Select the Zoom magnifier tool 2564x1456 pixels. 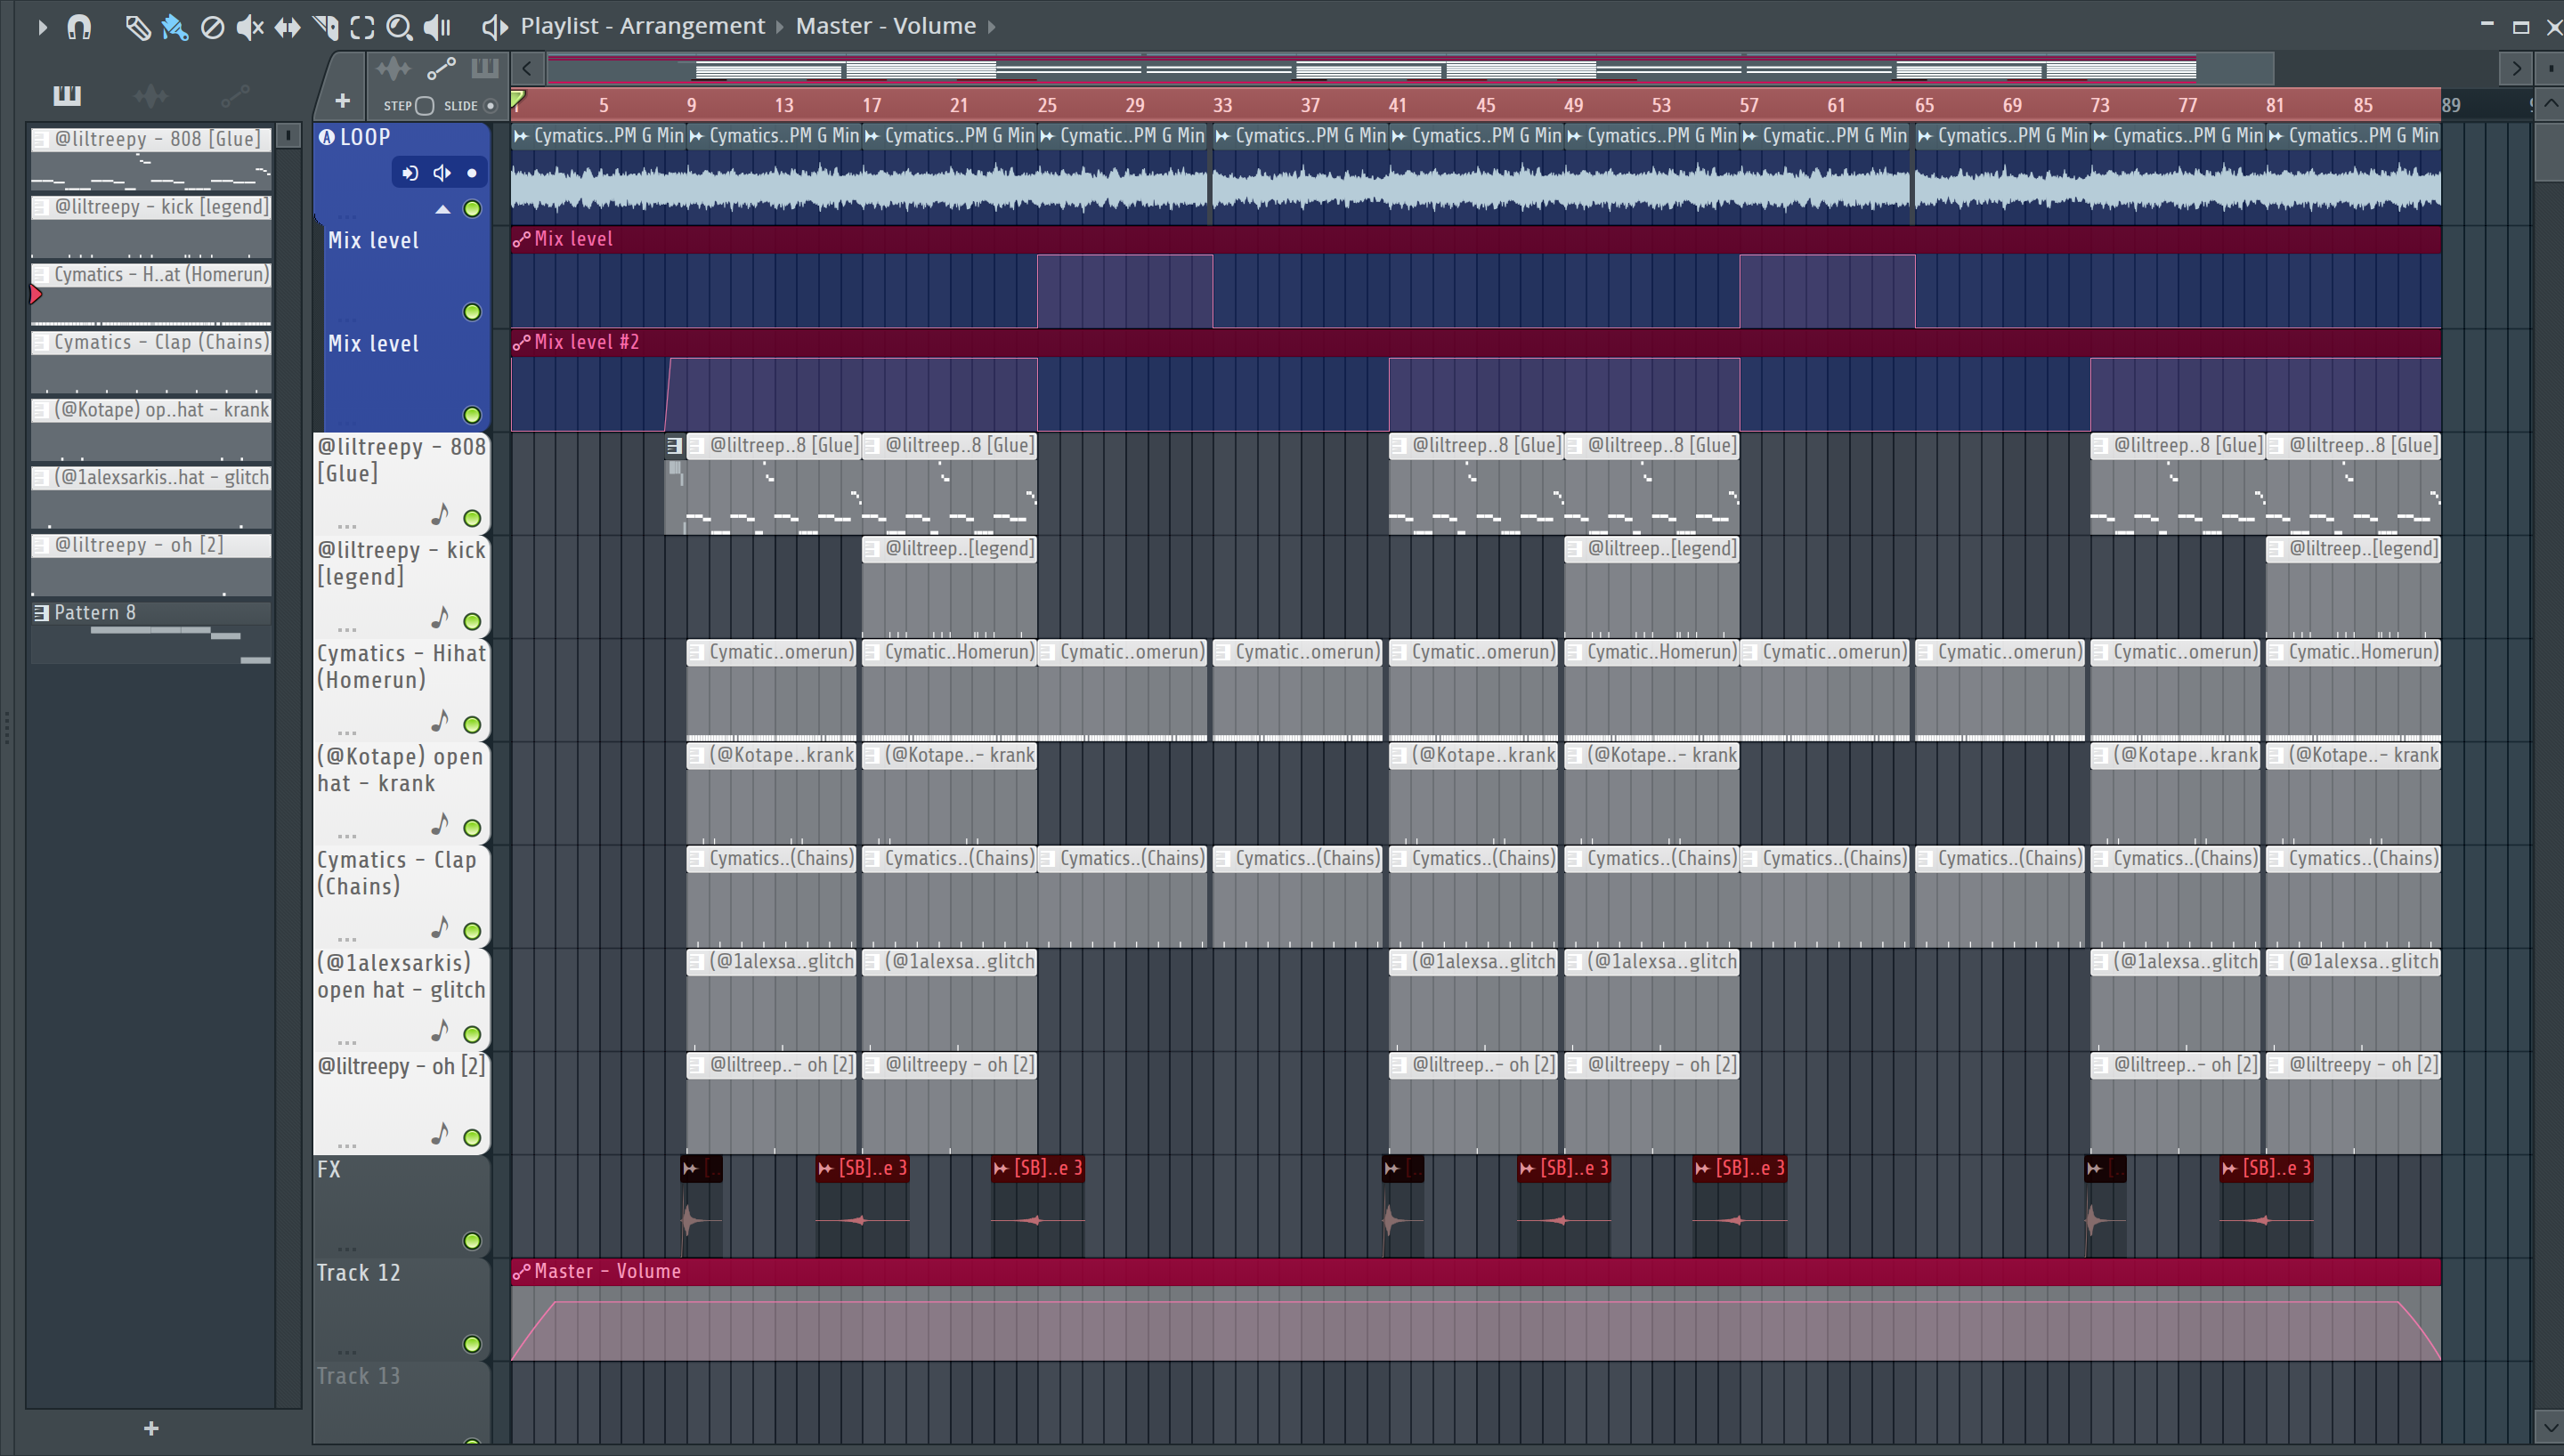[x=399, y=27]
